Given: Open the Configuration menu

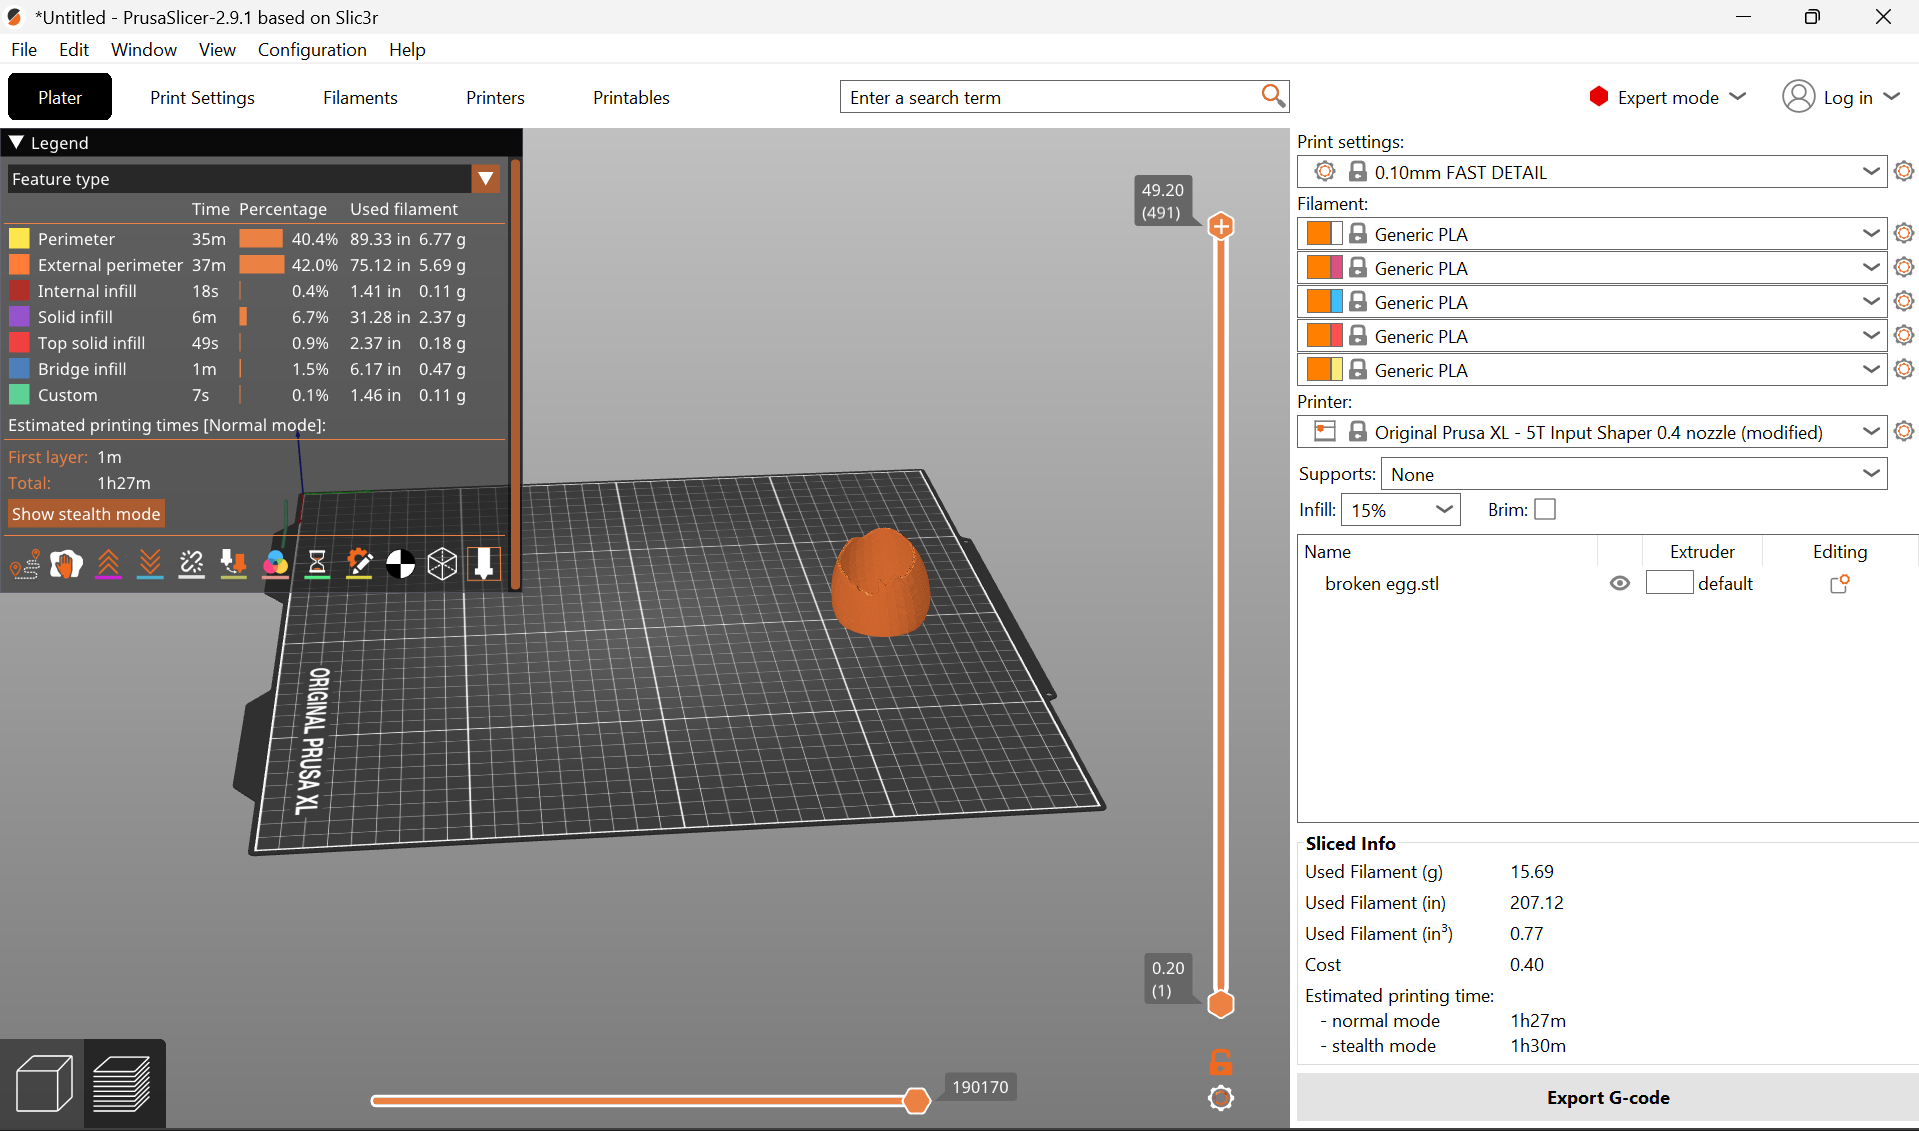Looking at the screenshot, I should click(312, 49).
